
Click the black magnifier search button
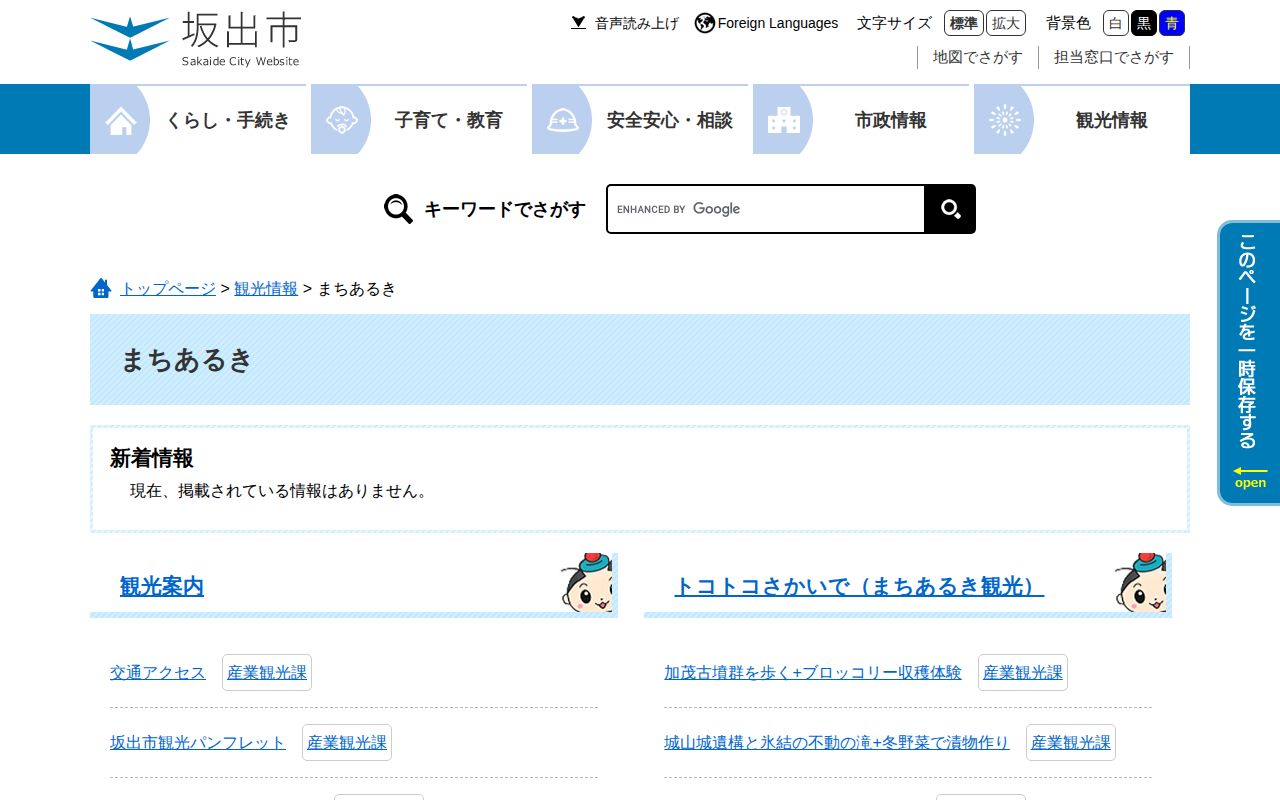(950, 209)
